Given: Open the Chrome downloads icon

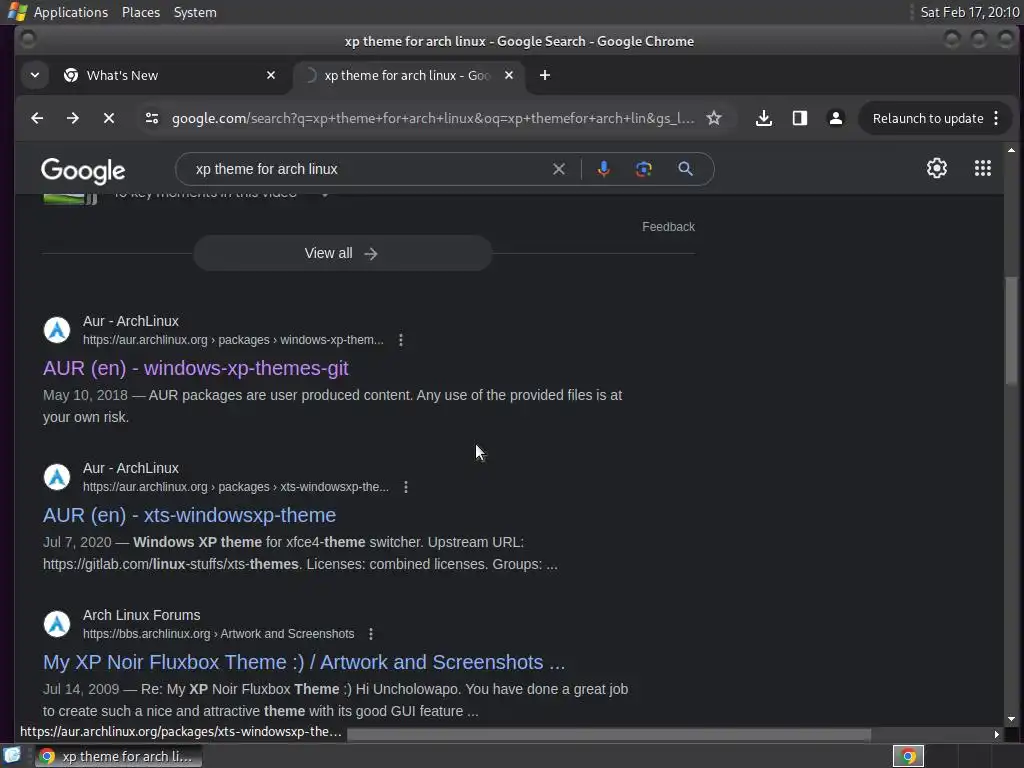Looking at the screenshot, I should click(763, 118).
